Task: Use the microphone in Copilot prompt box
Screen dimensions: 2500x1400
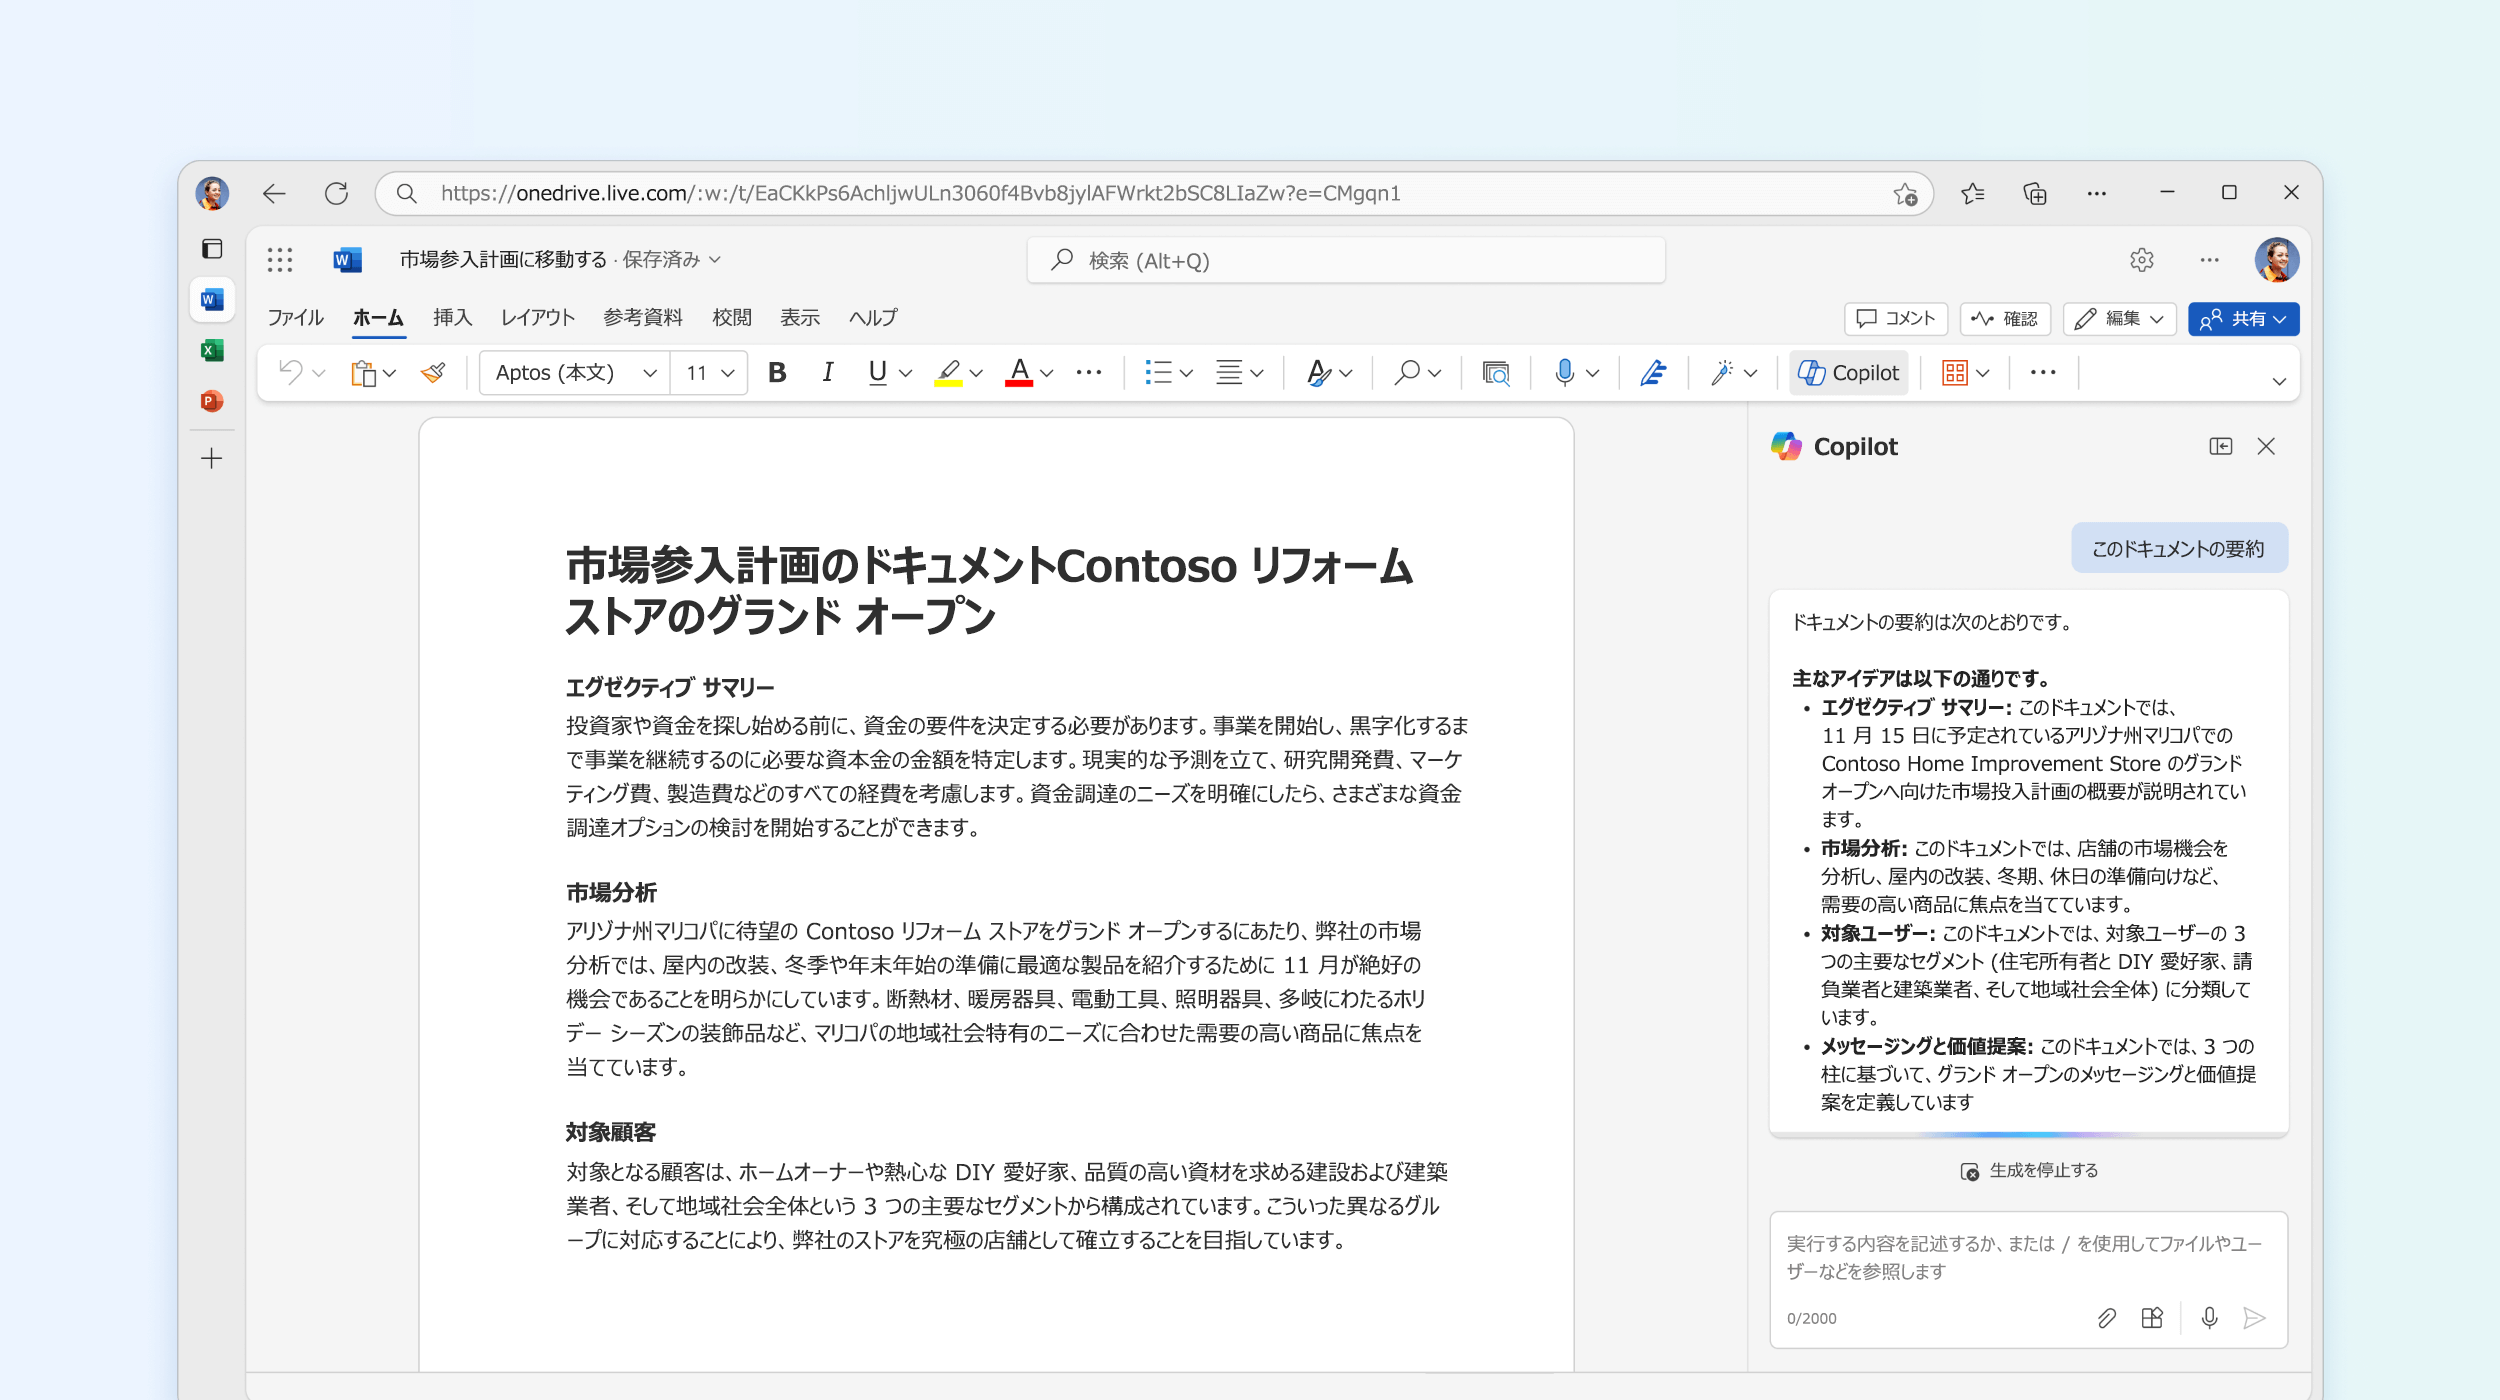Action: (2210, 1318)
